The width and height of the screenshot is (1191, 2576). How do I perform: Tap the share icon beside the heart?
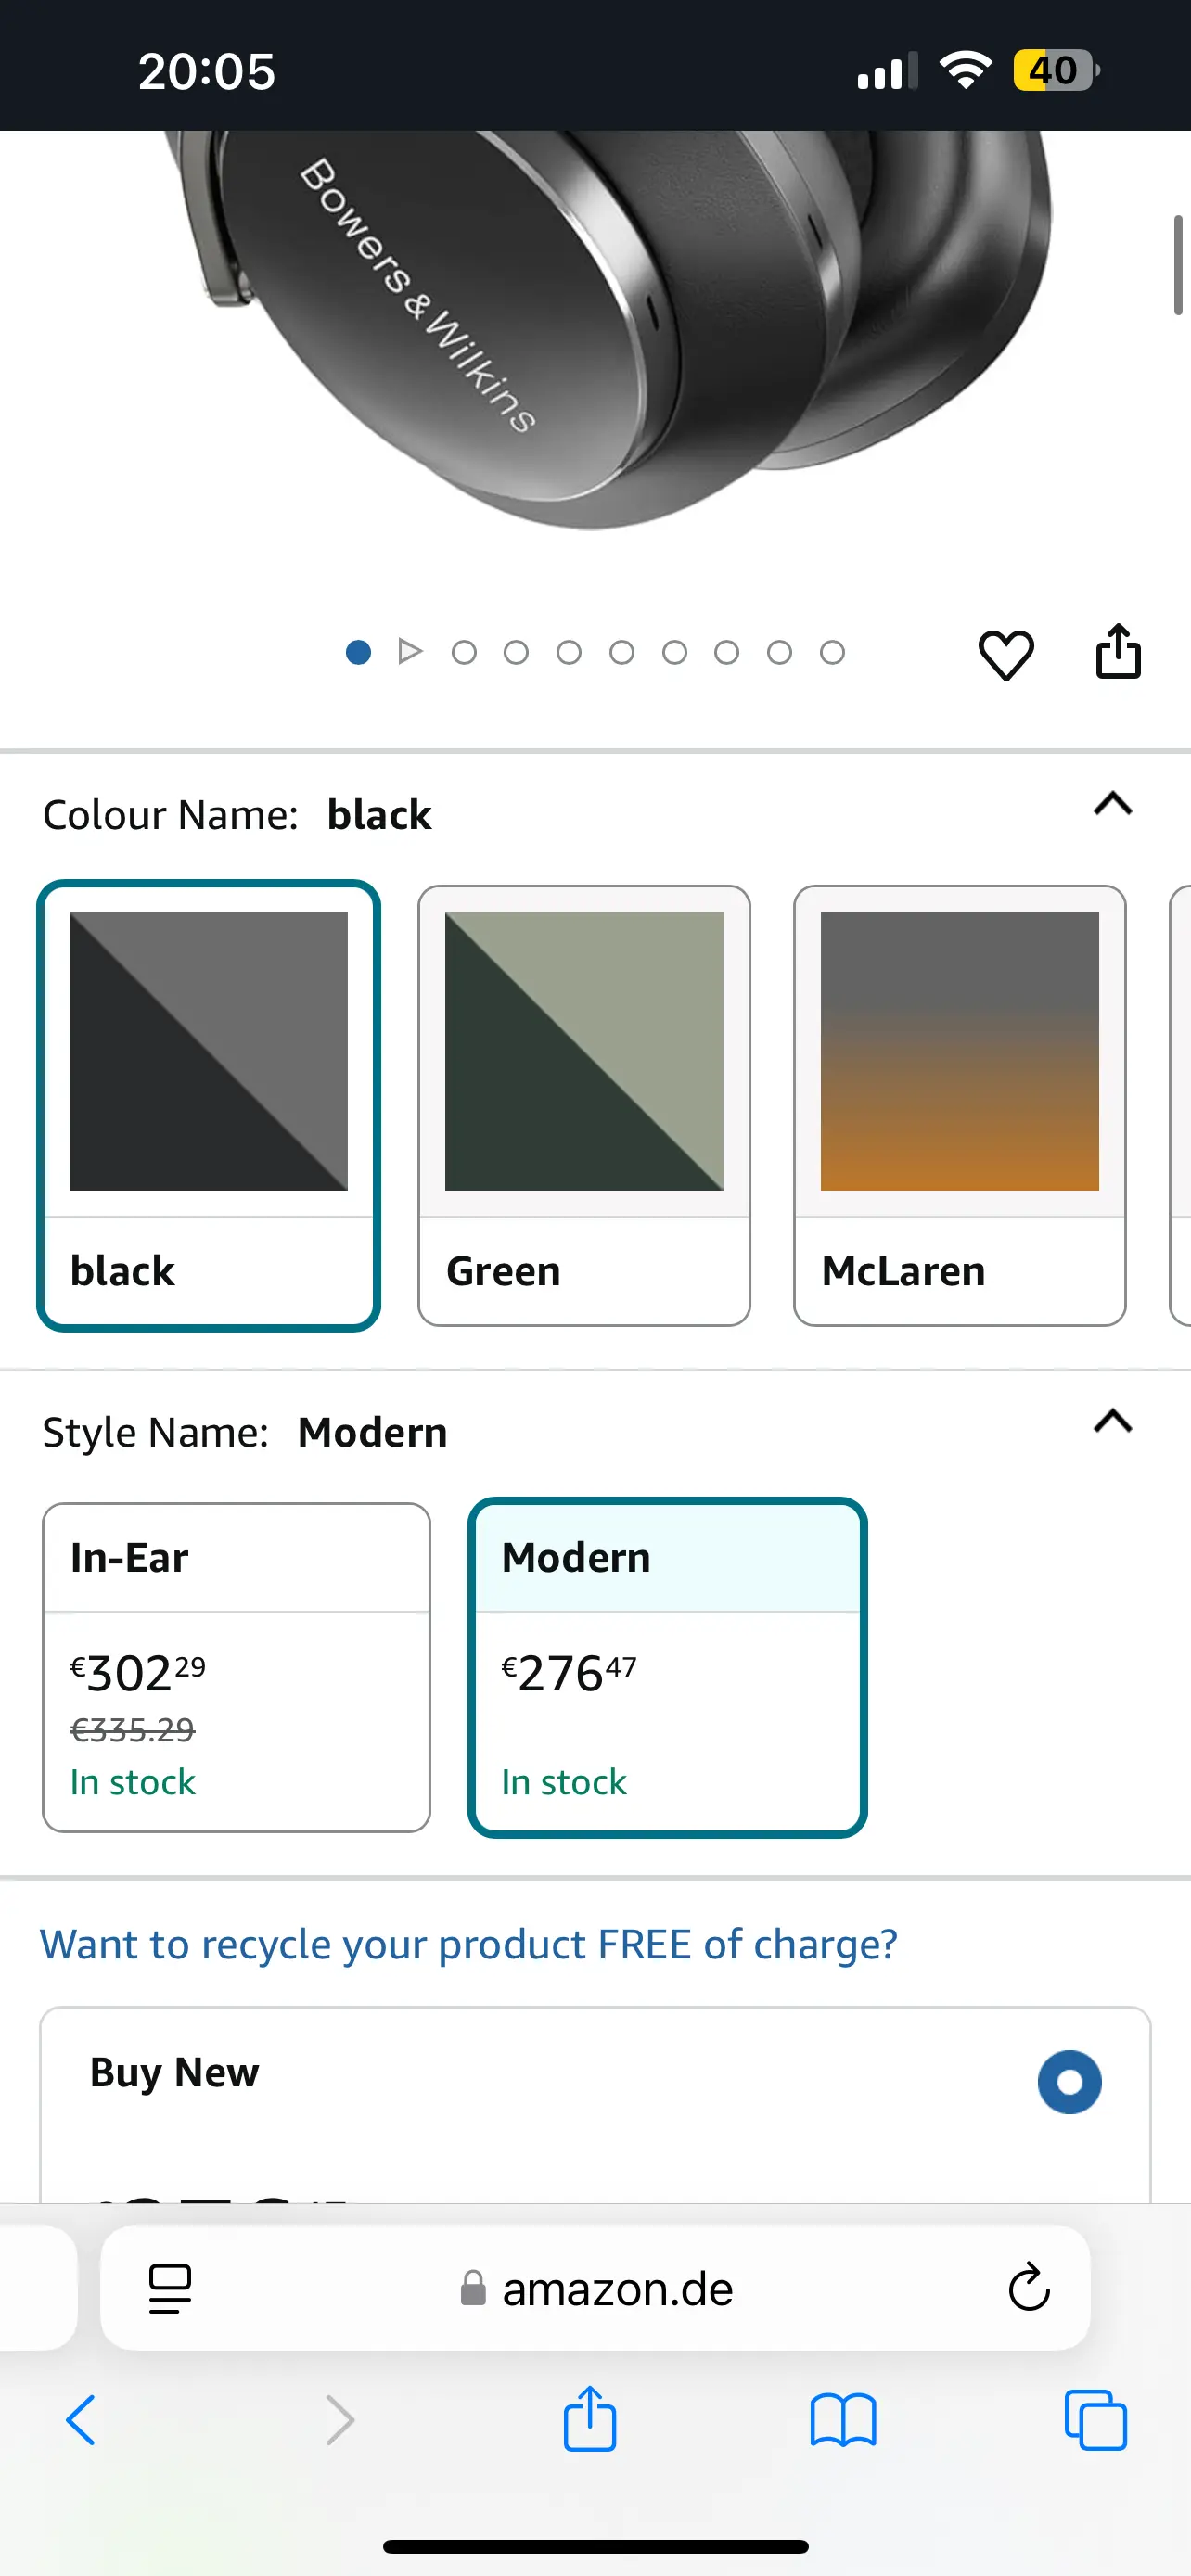(x=1118, y=652)
